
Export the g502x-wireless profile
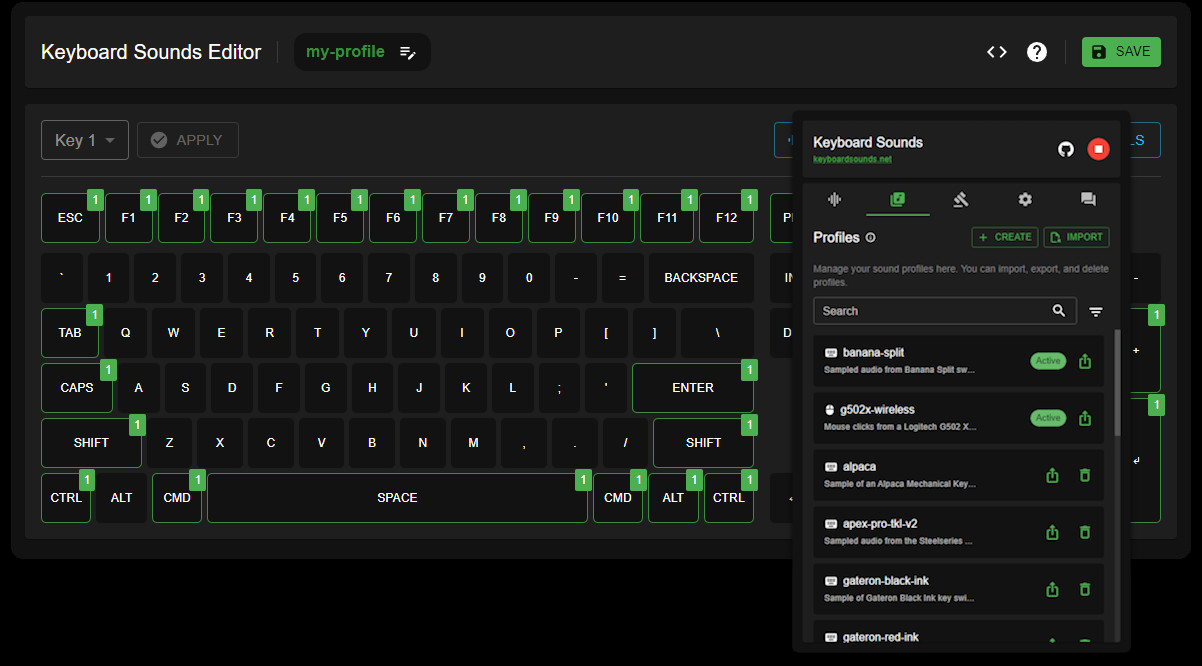point(1085,418)
